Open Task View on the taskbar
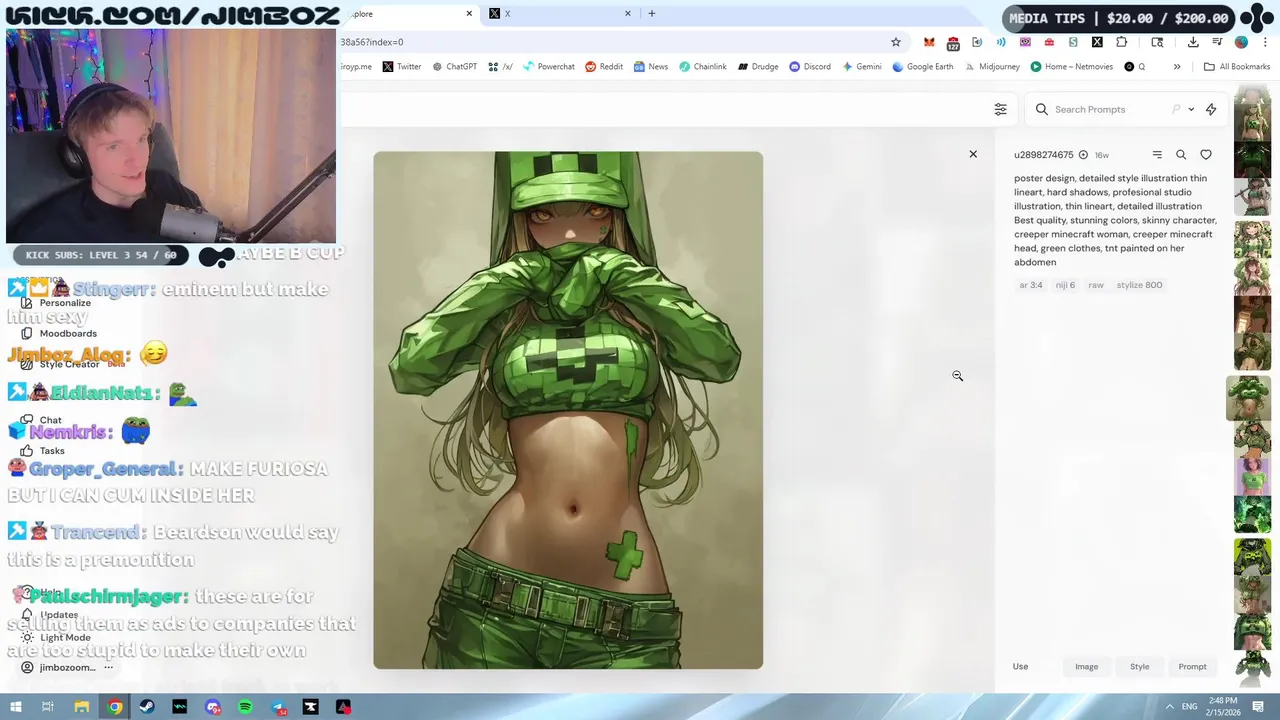Image resolution: width=1280 pixels, height=720 pixels. pyautogui.click(x=47, y=707)
